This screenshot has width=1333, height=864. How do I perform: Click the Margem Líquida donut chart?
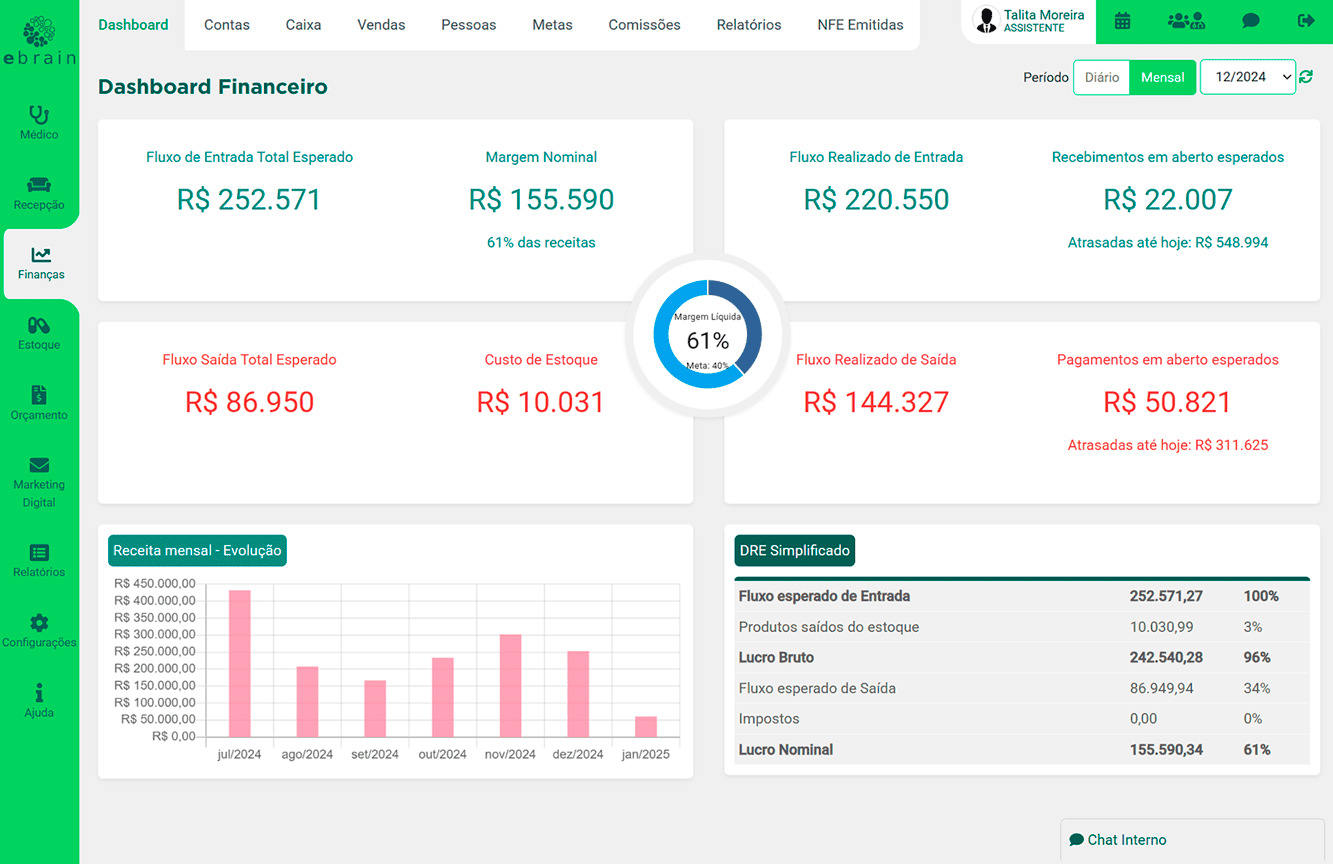(708, 334)
